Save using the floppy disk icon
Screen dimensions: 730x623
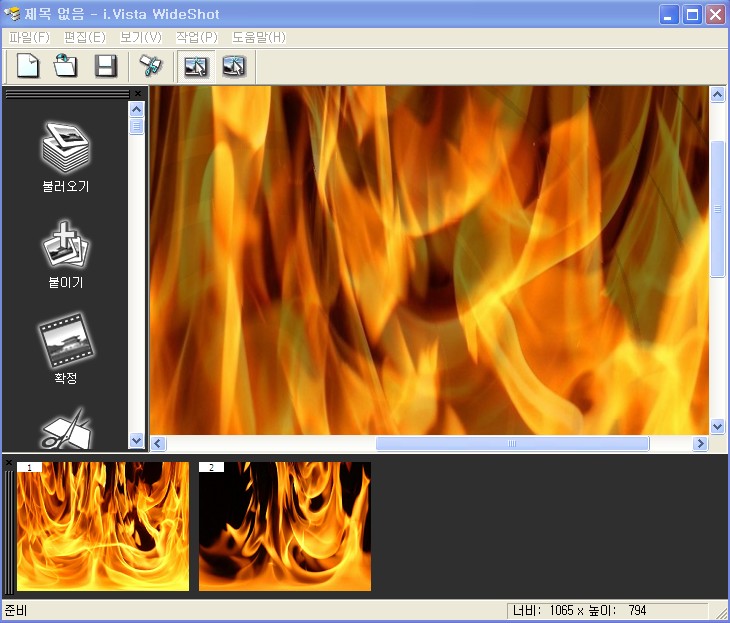coord(106,66)
